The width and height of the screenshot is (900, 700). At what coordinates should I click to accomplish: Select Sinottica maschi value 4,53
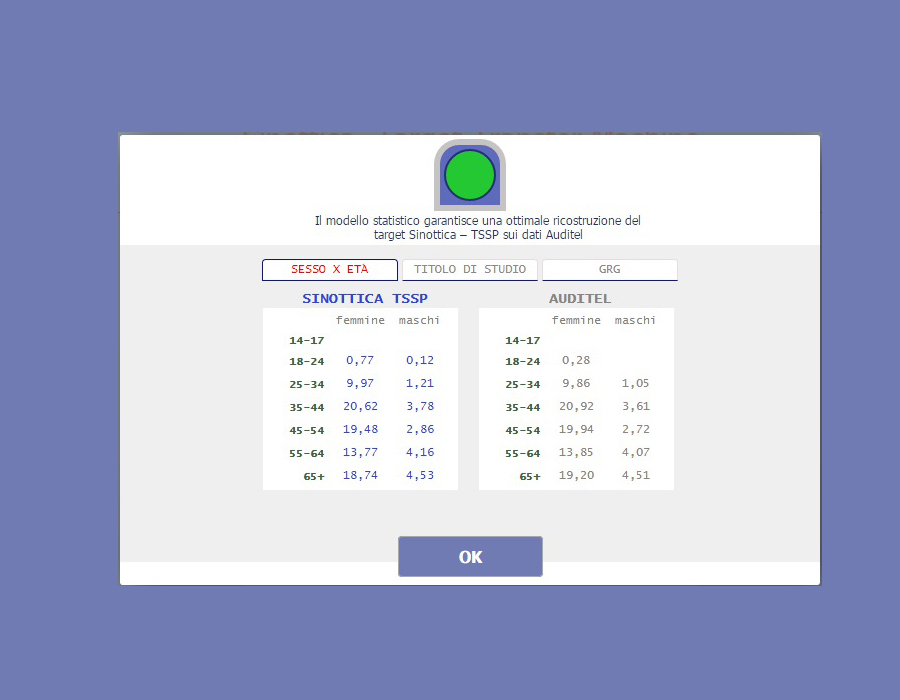tap(420, 475)
